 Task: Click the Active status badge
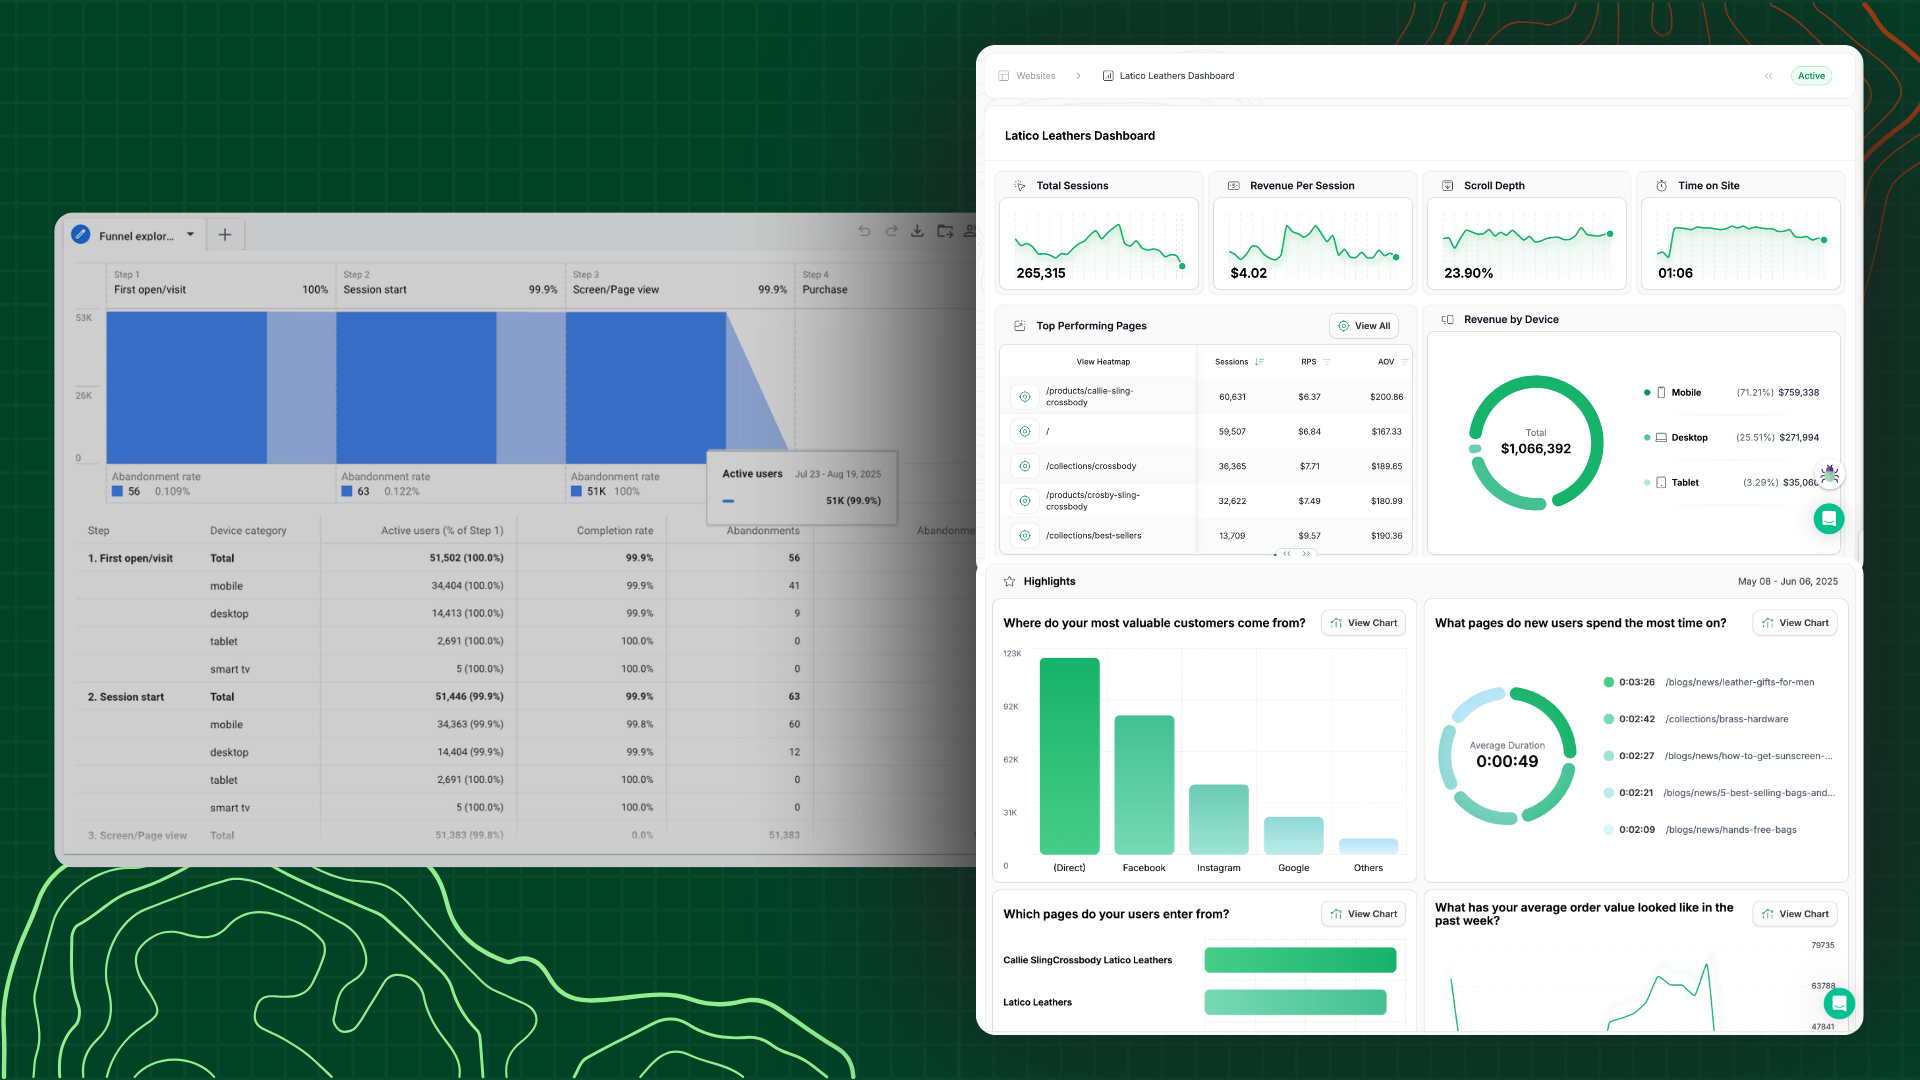[x=1811, y=76]
